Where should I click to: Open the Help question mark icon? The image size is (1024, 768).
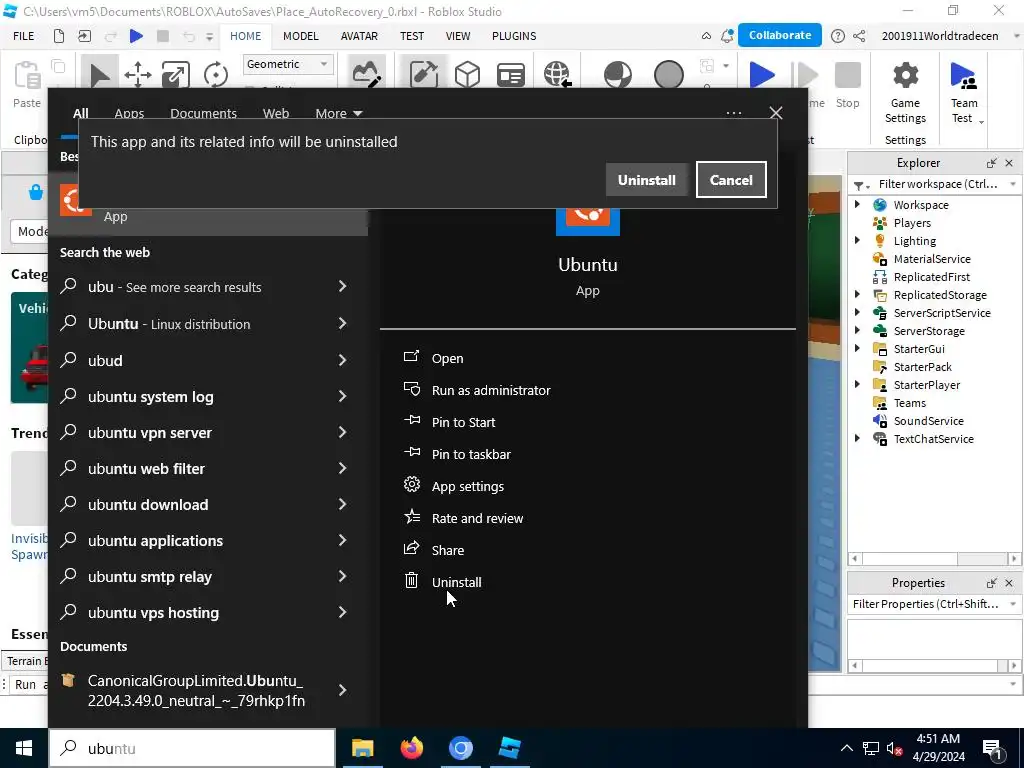pos(837,36)
